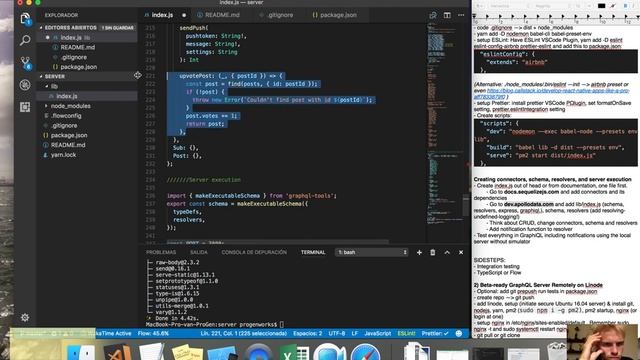Switch to the .gitignore editor tab
Viewport: 640px width, 360px height.
[x=280, y=15]
